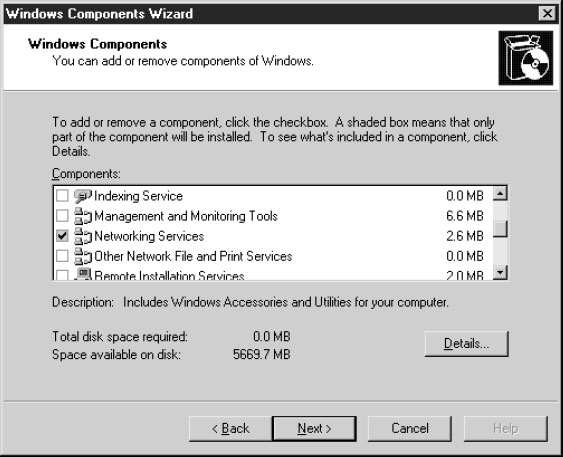The width and height of the screenshot is (563, 457).
Task: Click the Space available on disk label
Action: [x=116, y=355]
